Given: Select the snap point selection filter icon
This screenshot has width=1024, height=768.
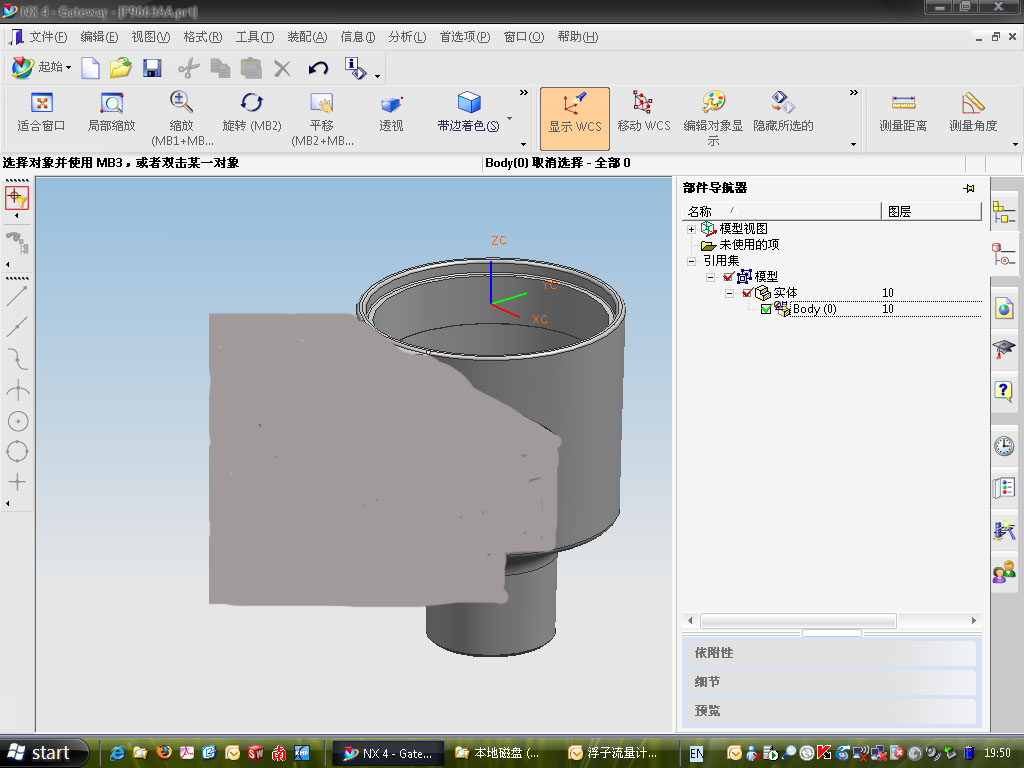Looking at the screenshot, I should point(17,197).
